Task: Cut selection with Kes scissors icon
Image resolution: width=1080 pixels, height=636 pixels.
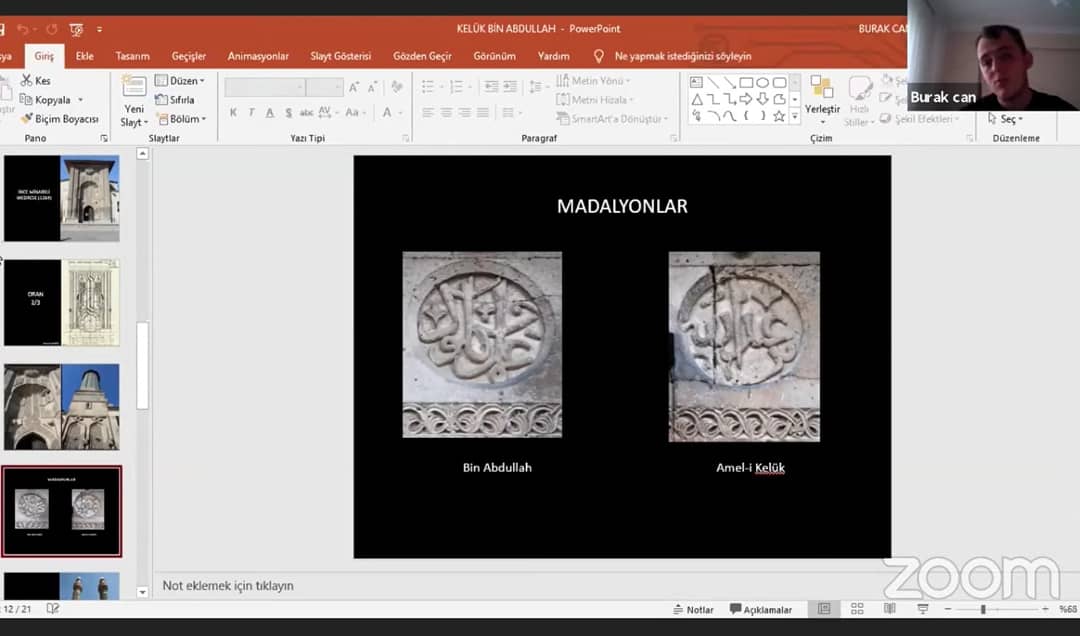Action: pyautogui.click(x=27, y=81)
